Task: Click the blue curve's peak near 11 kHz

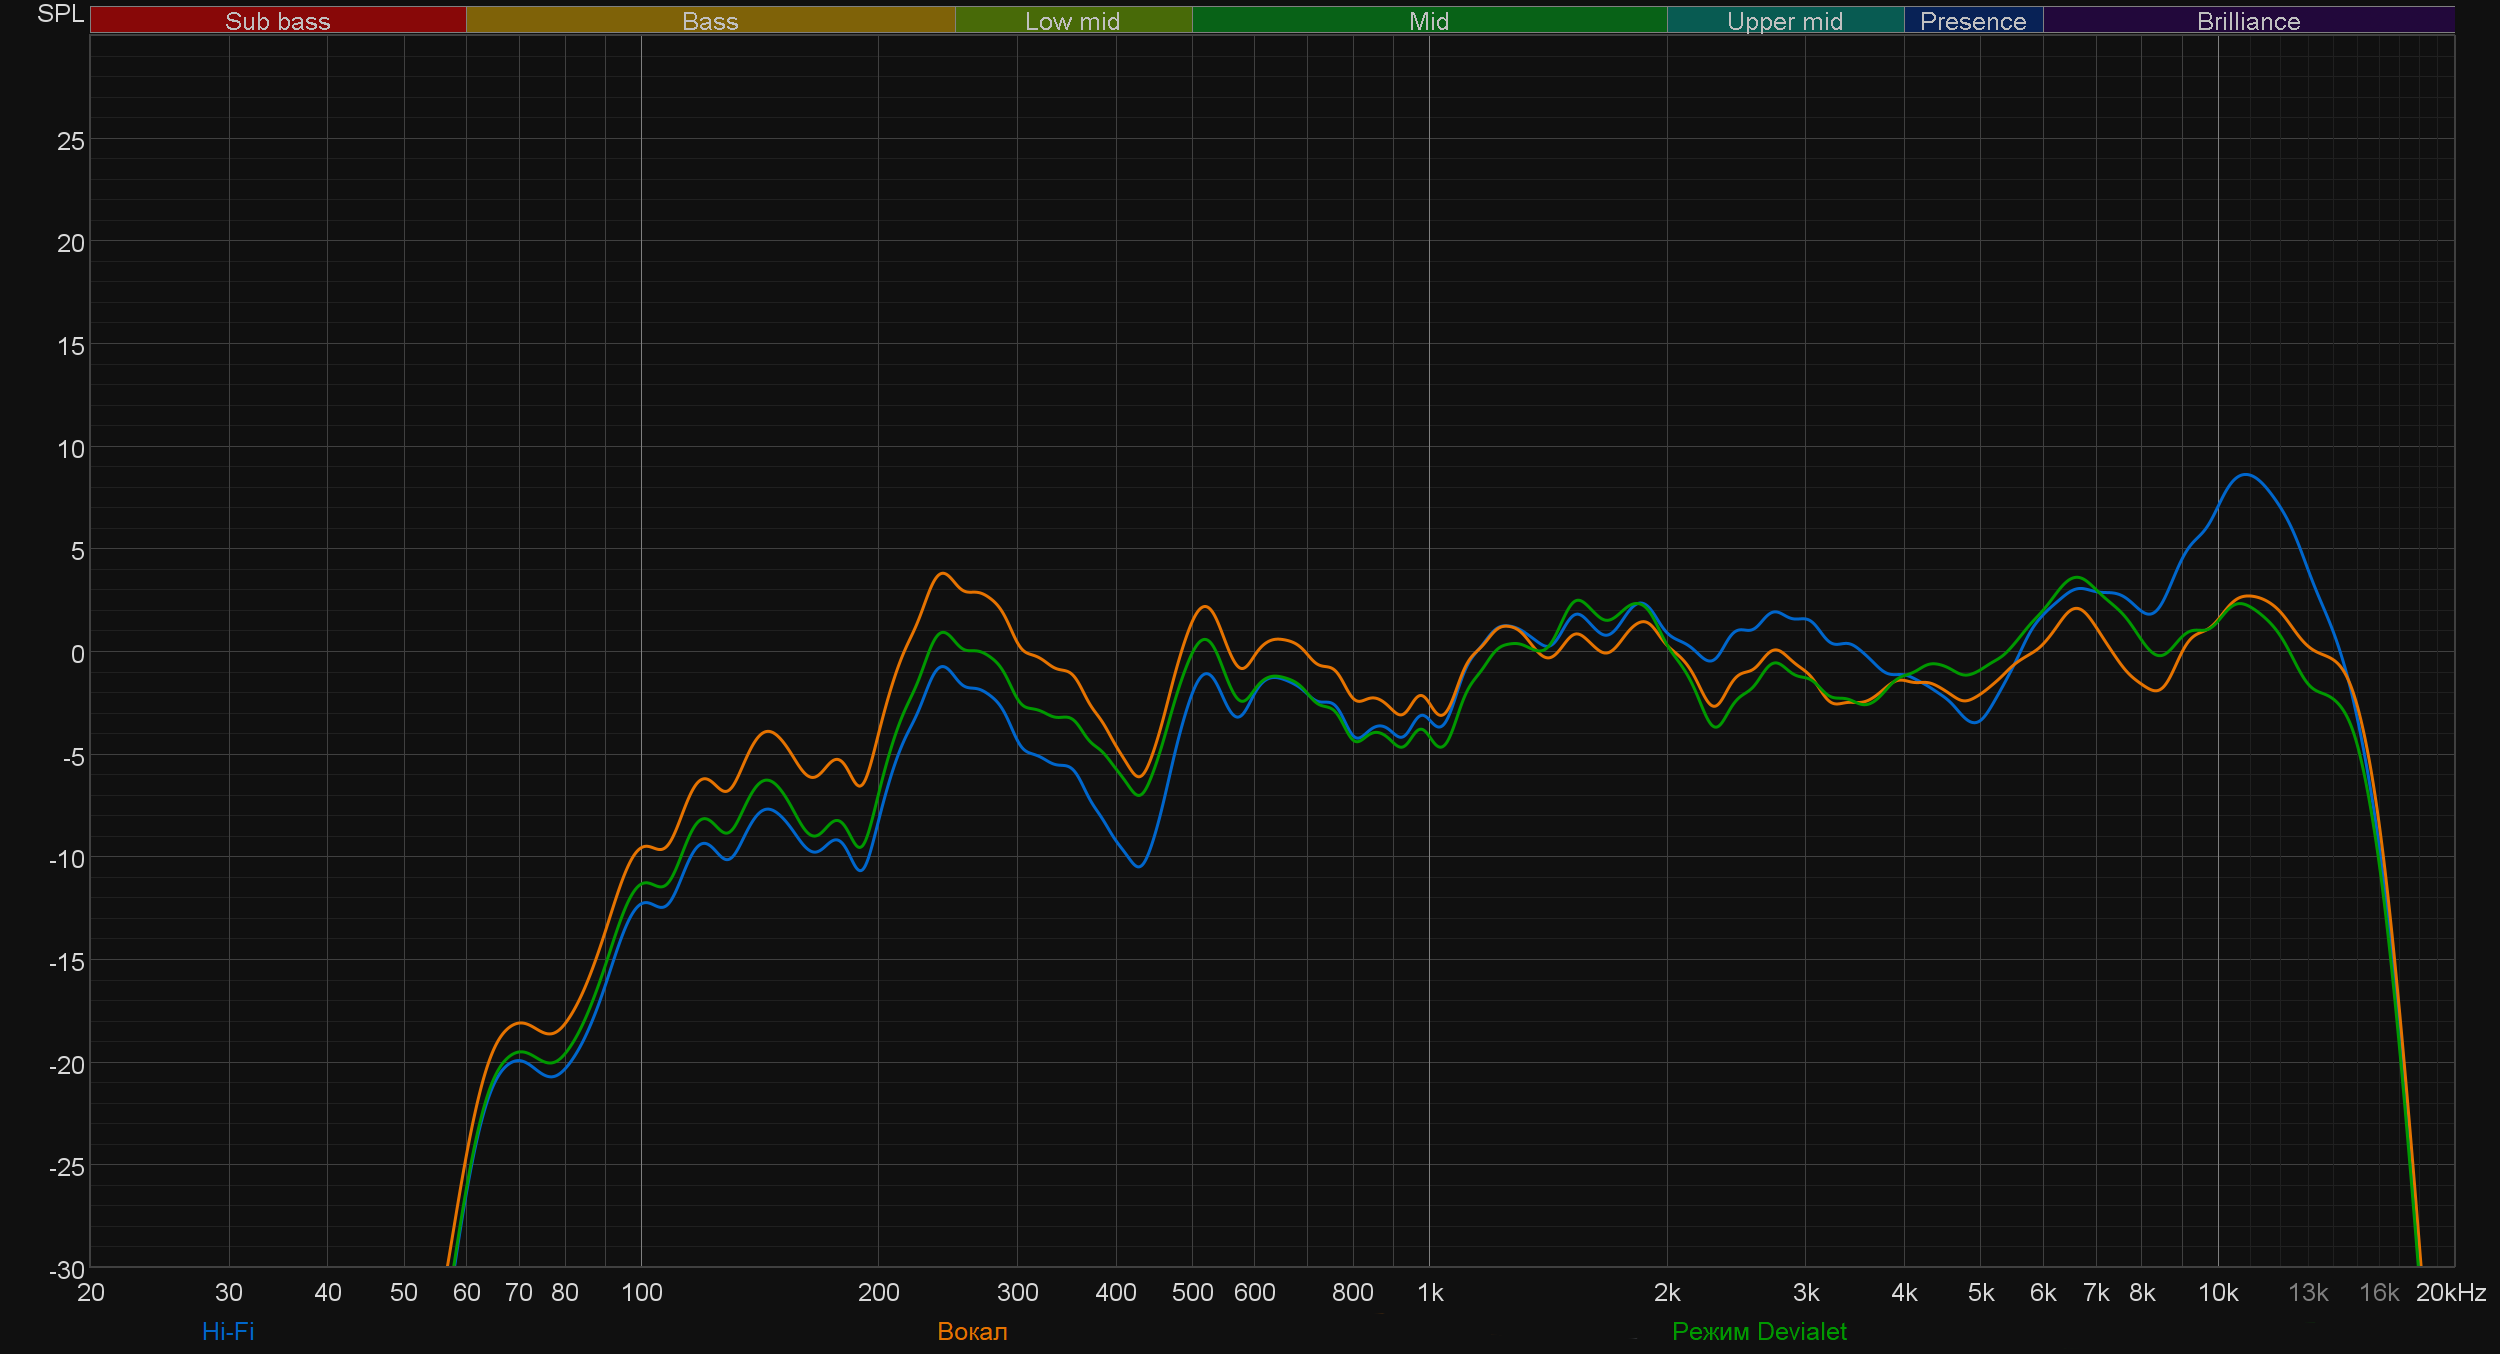Action: [2246, 475]
